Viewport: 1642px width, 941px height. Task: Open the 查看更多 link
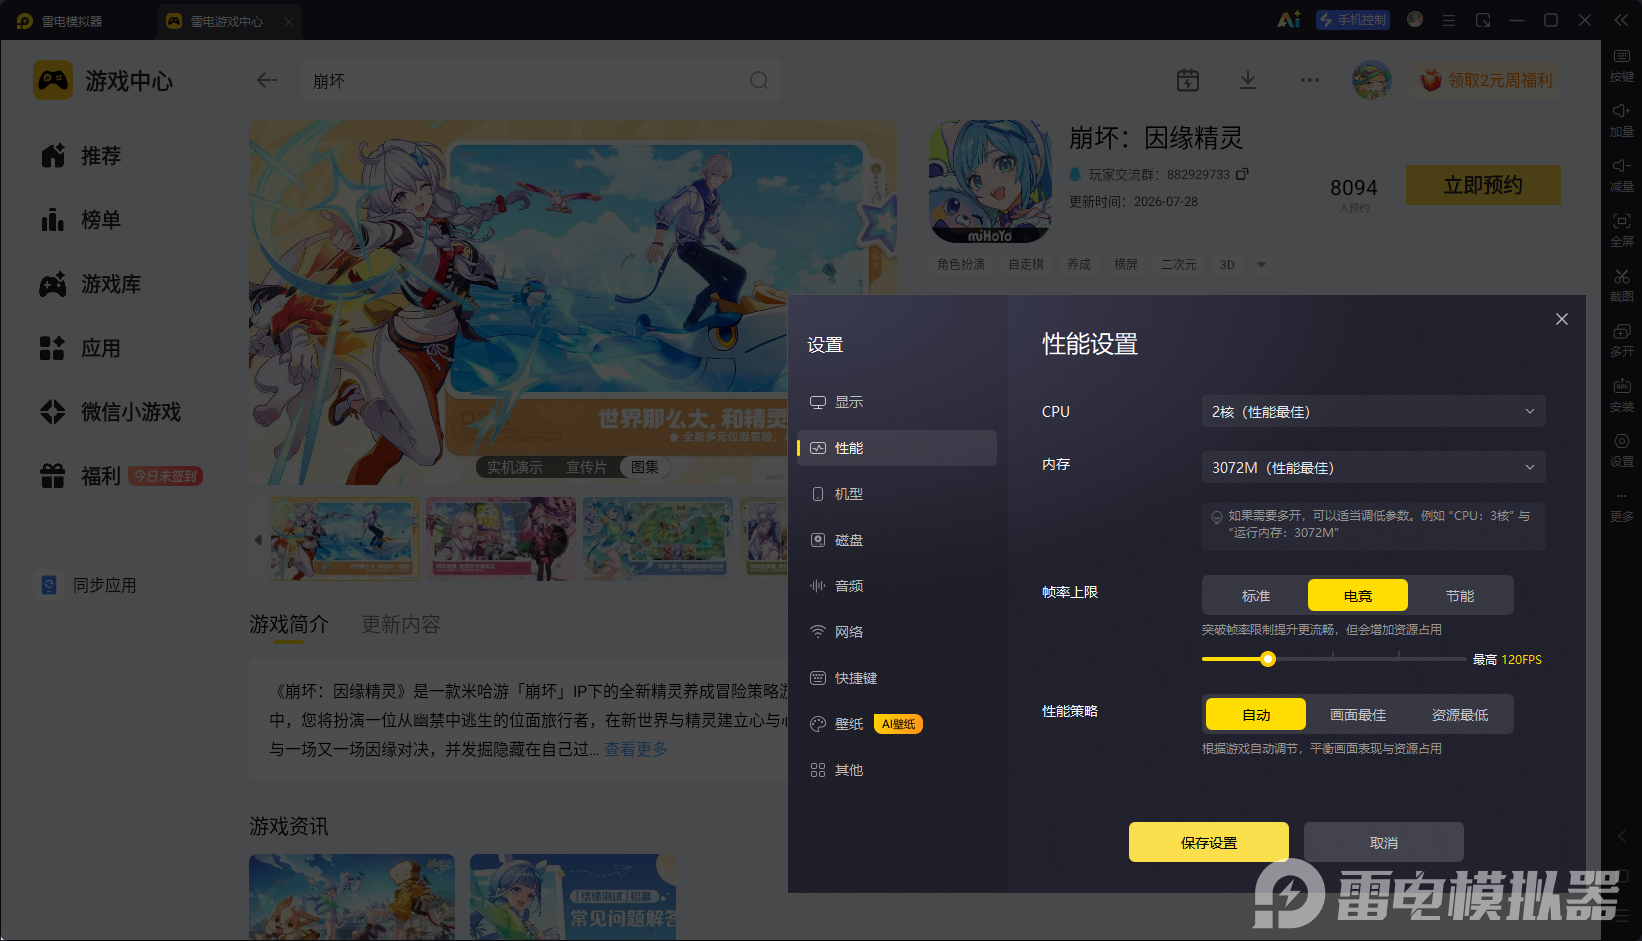point(636,749)
